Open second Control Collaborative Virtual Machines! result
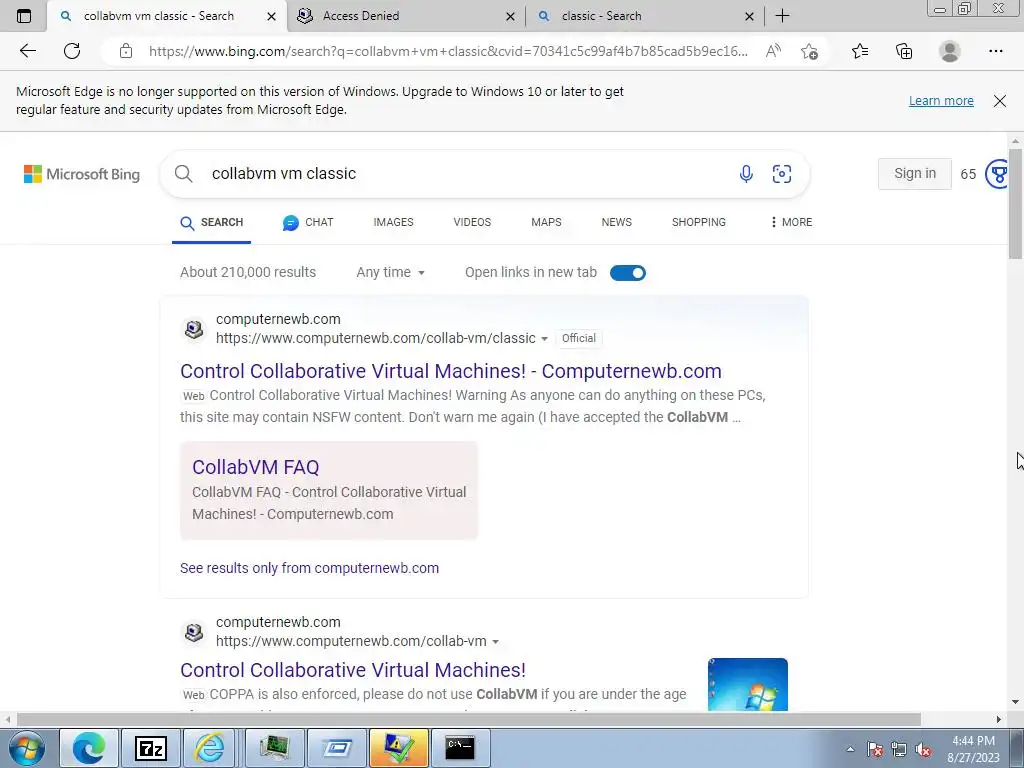 353,670
